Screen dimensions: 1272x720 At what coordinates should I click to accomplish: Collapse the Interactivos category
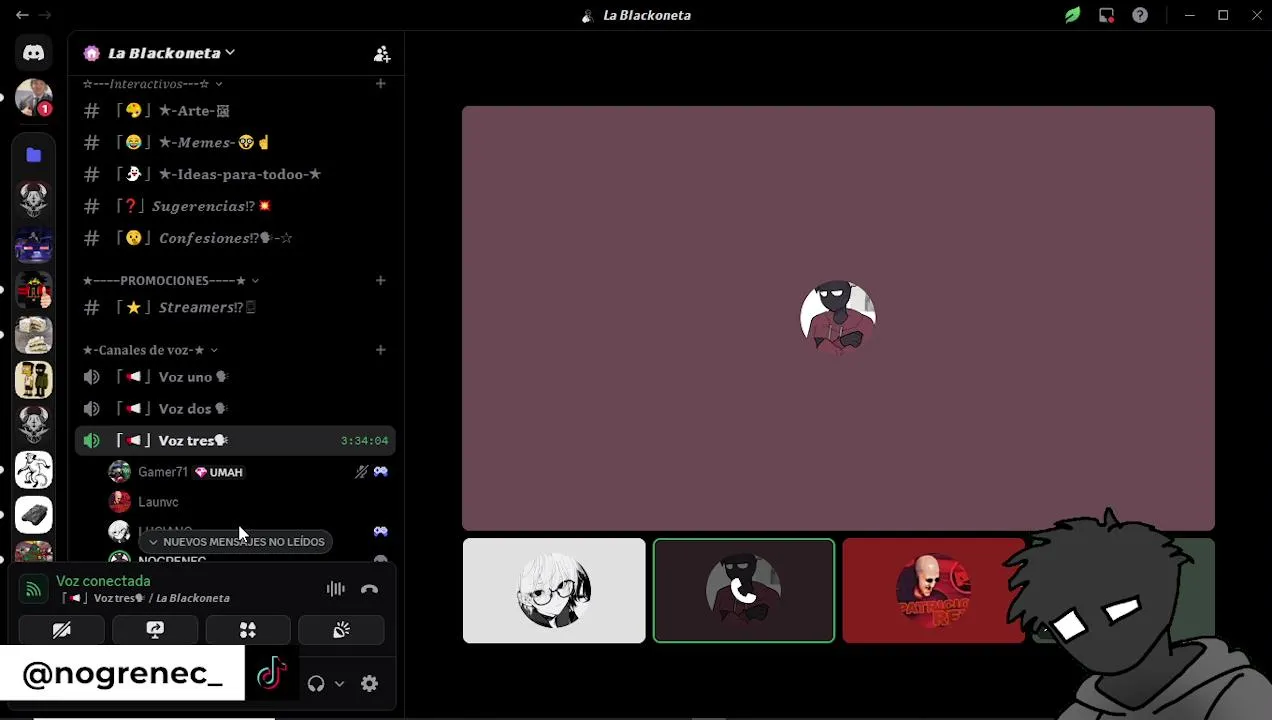click(x=153, y=84)
